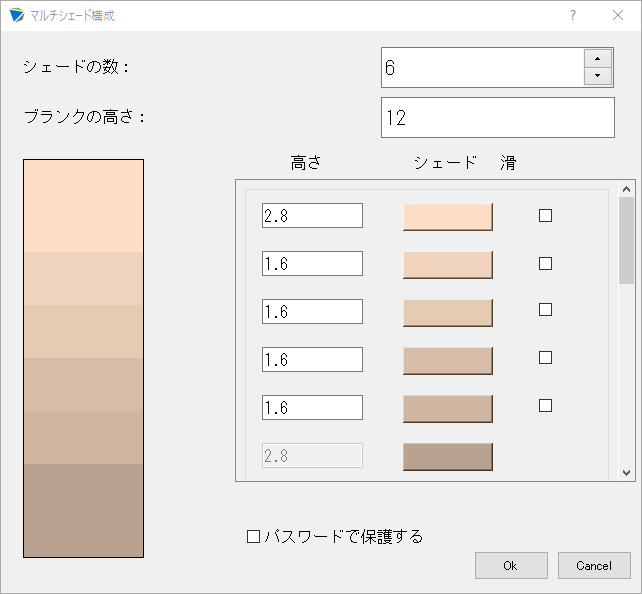Click the 滑 column header
This screenshot has width=642, height=594.
coord(508,163)
